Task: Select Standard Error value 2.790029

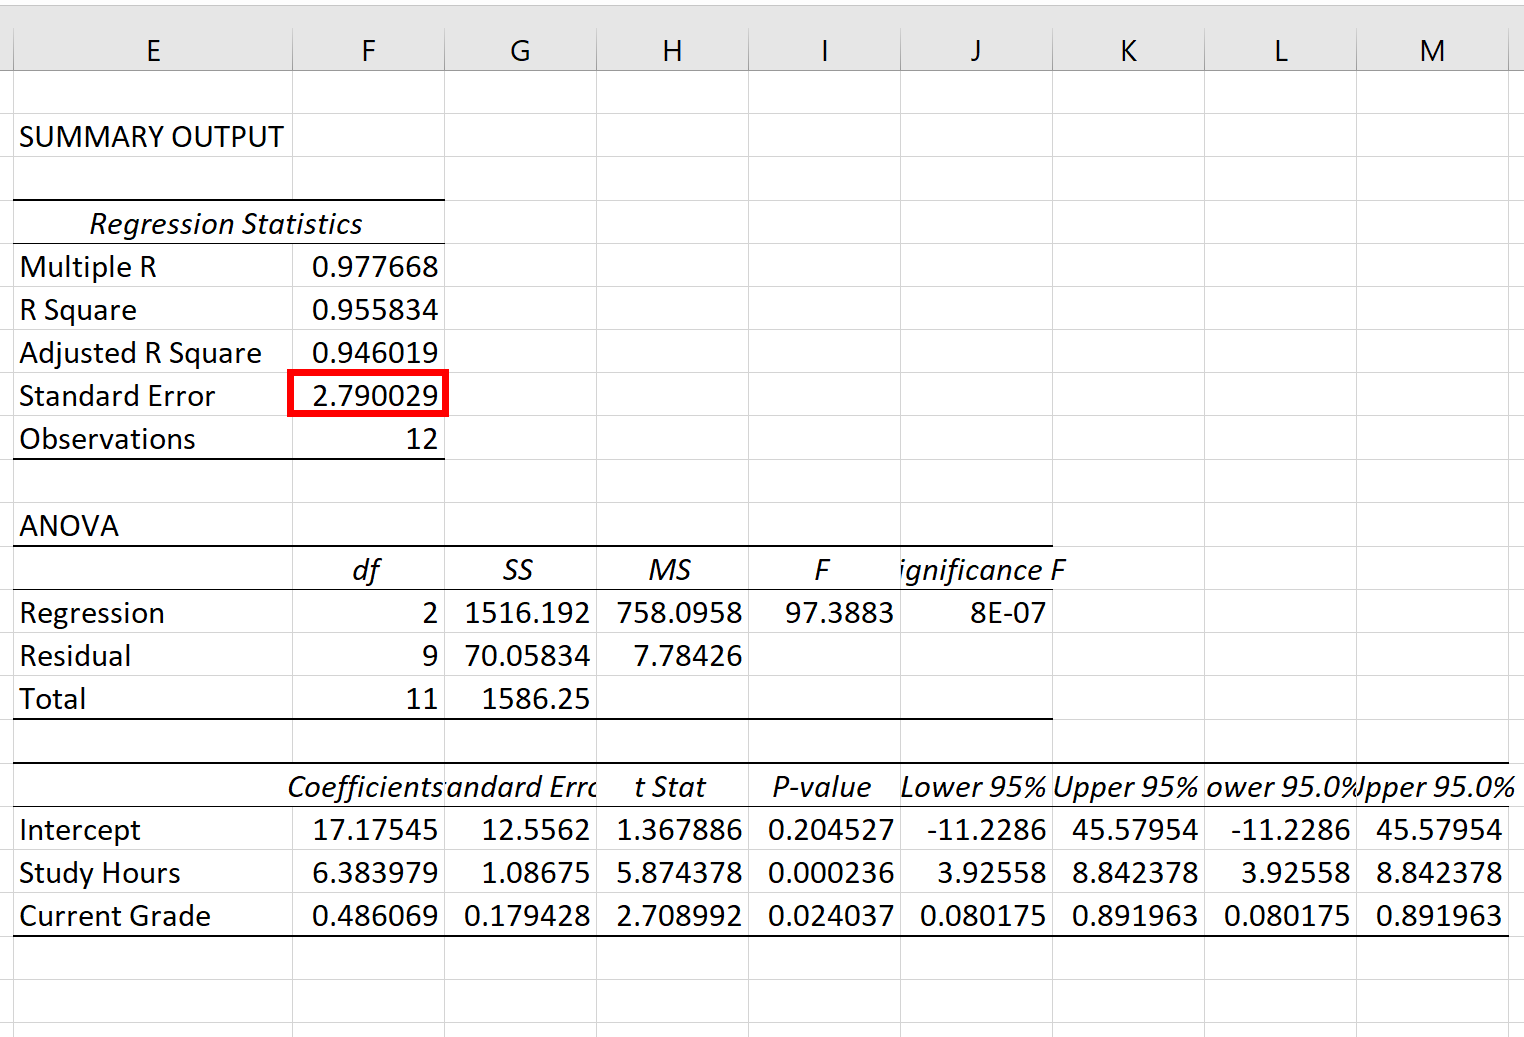Action: [368, 395]
